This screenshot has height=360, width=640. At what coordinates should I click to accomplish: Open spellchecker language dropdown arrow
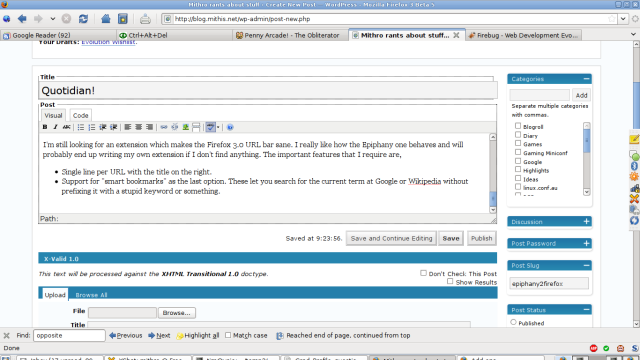coord(218,127)
